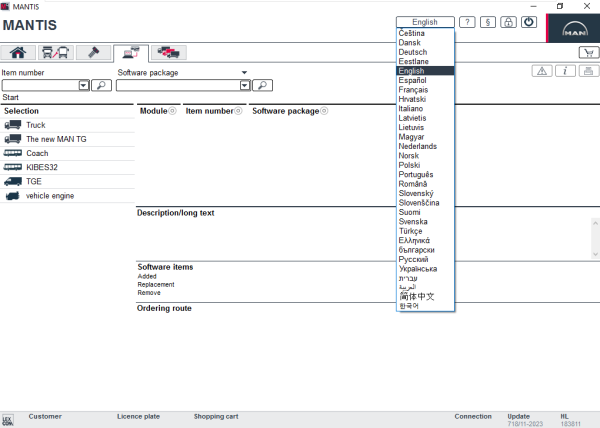
Task: Search by item number magnifier button
Action: click(x=101, y=85)
